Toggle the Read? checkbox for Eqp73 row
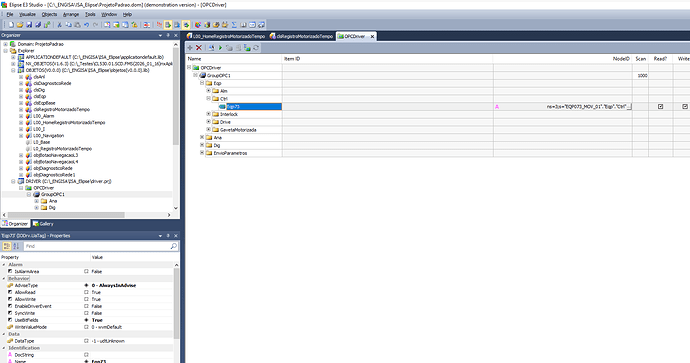 (660, 106)
